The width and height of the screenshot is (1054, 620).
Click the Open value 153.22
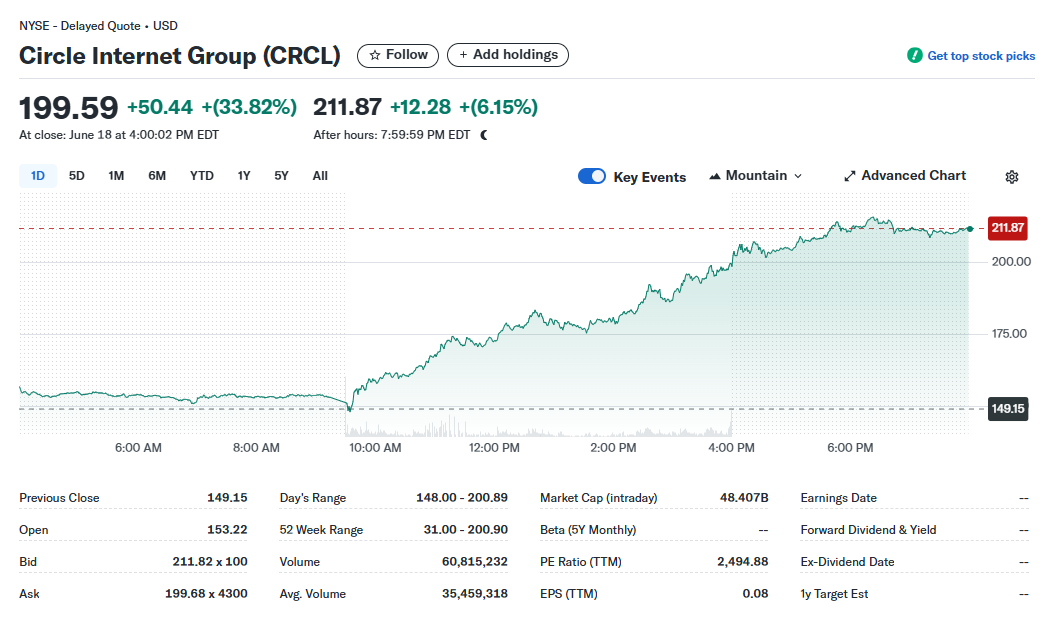tap(227, 530)
